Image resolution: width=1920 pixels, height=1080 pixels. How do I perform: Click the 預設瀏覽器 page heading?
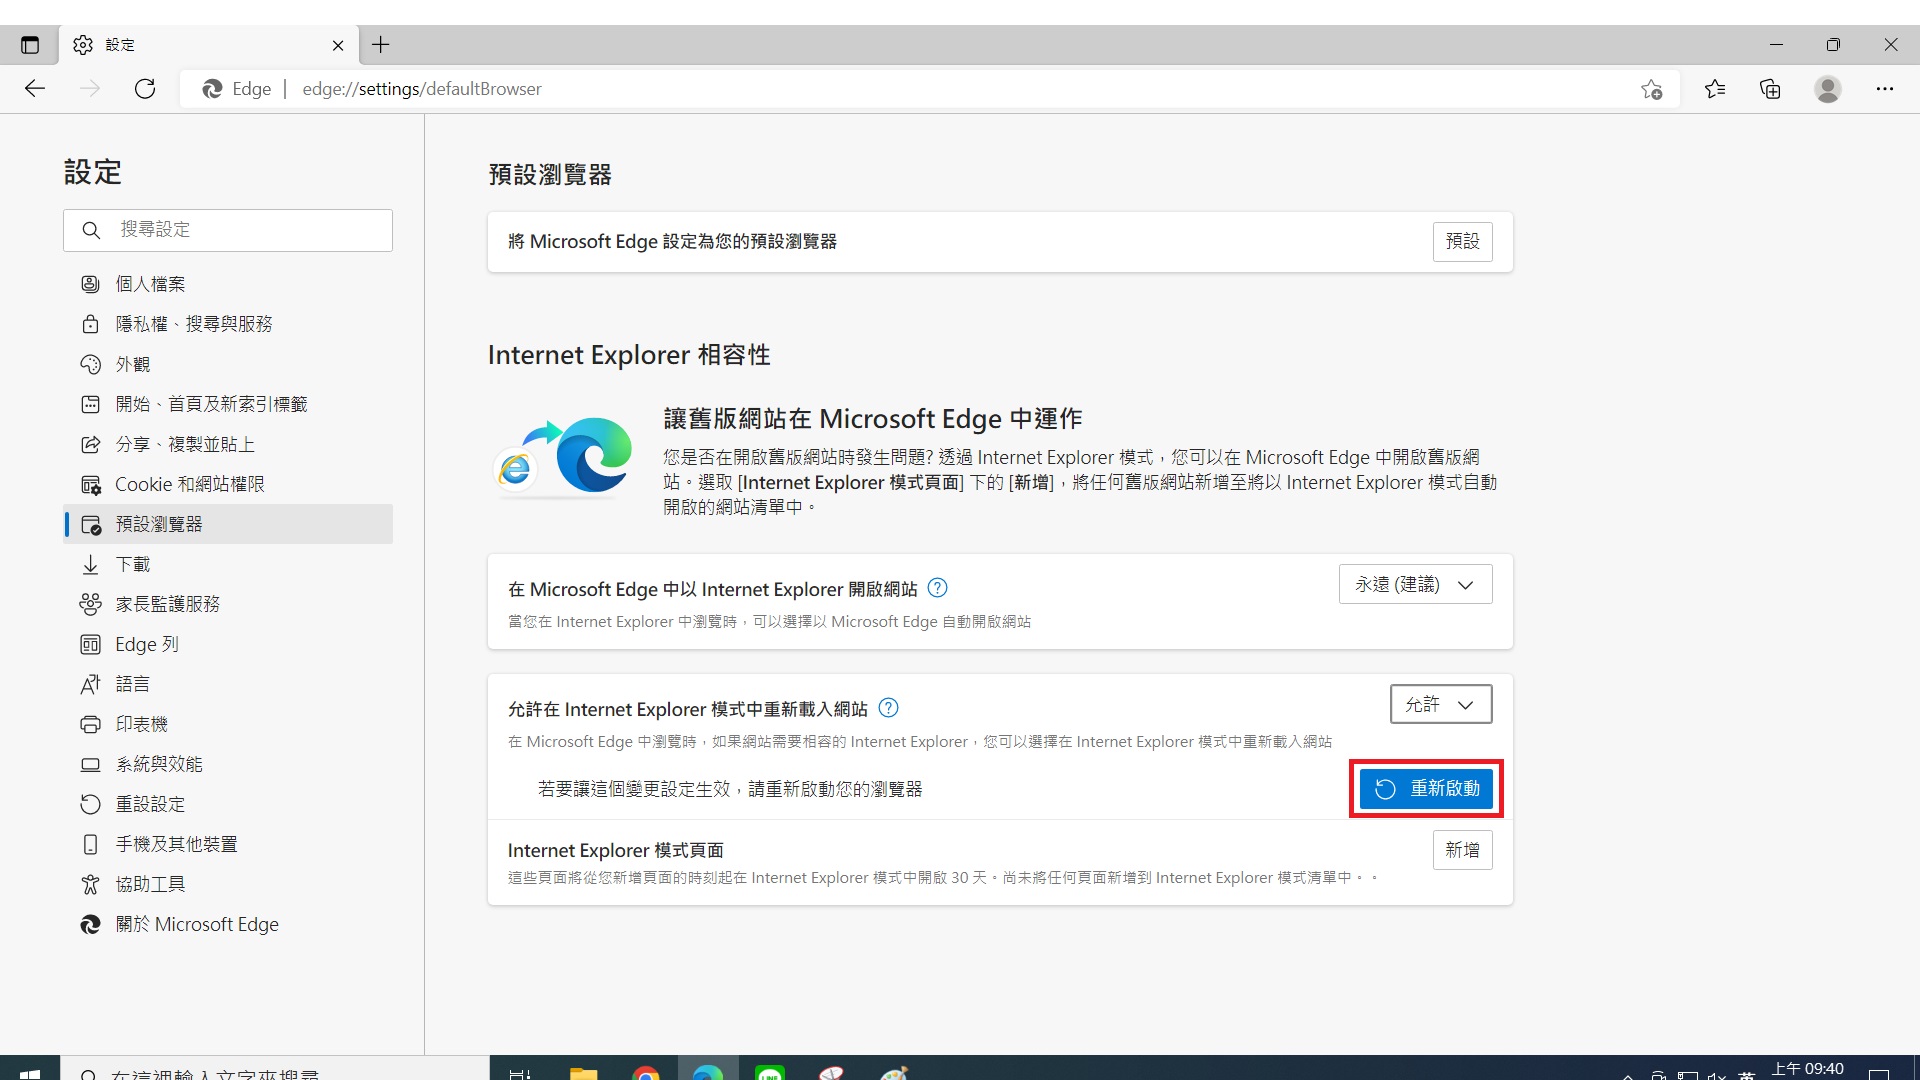pyautogui.click(x=550, y=174)
